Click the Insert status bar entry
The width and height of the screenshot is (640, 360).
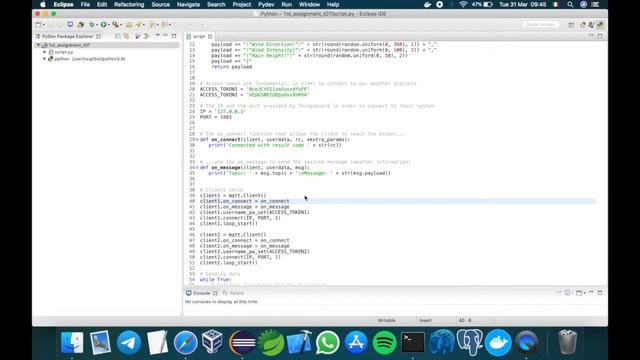click(x=425, y=320)
